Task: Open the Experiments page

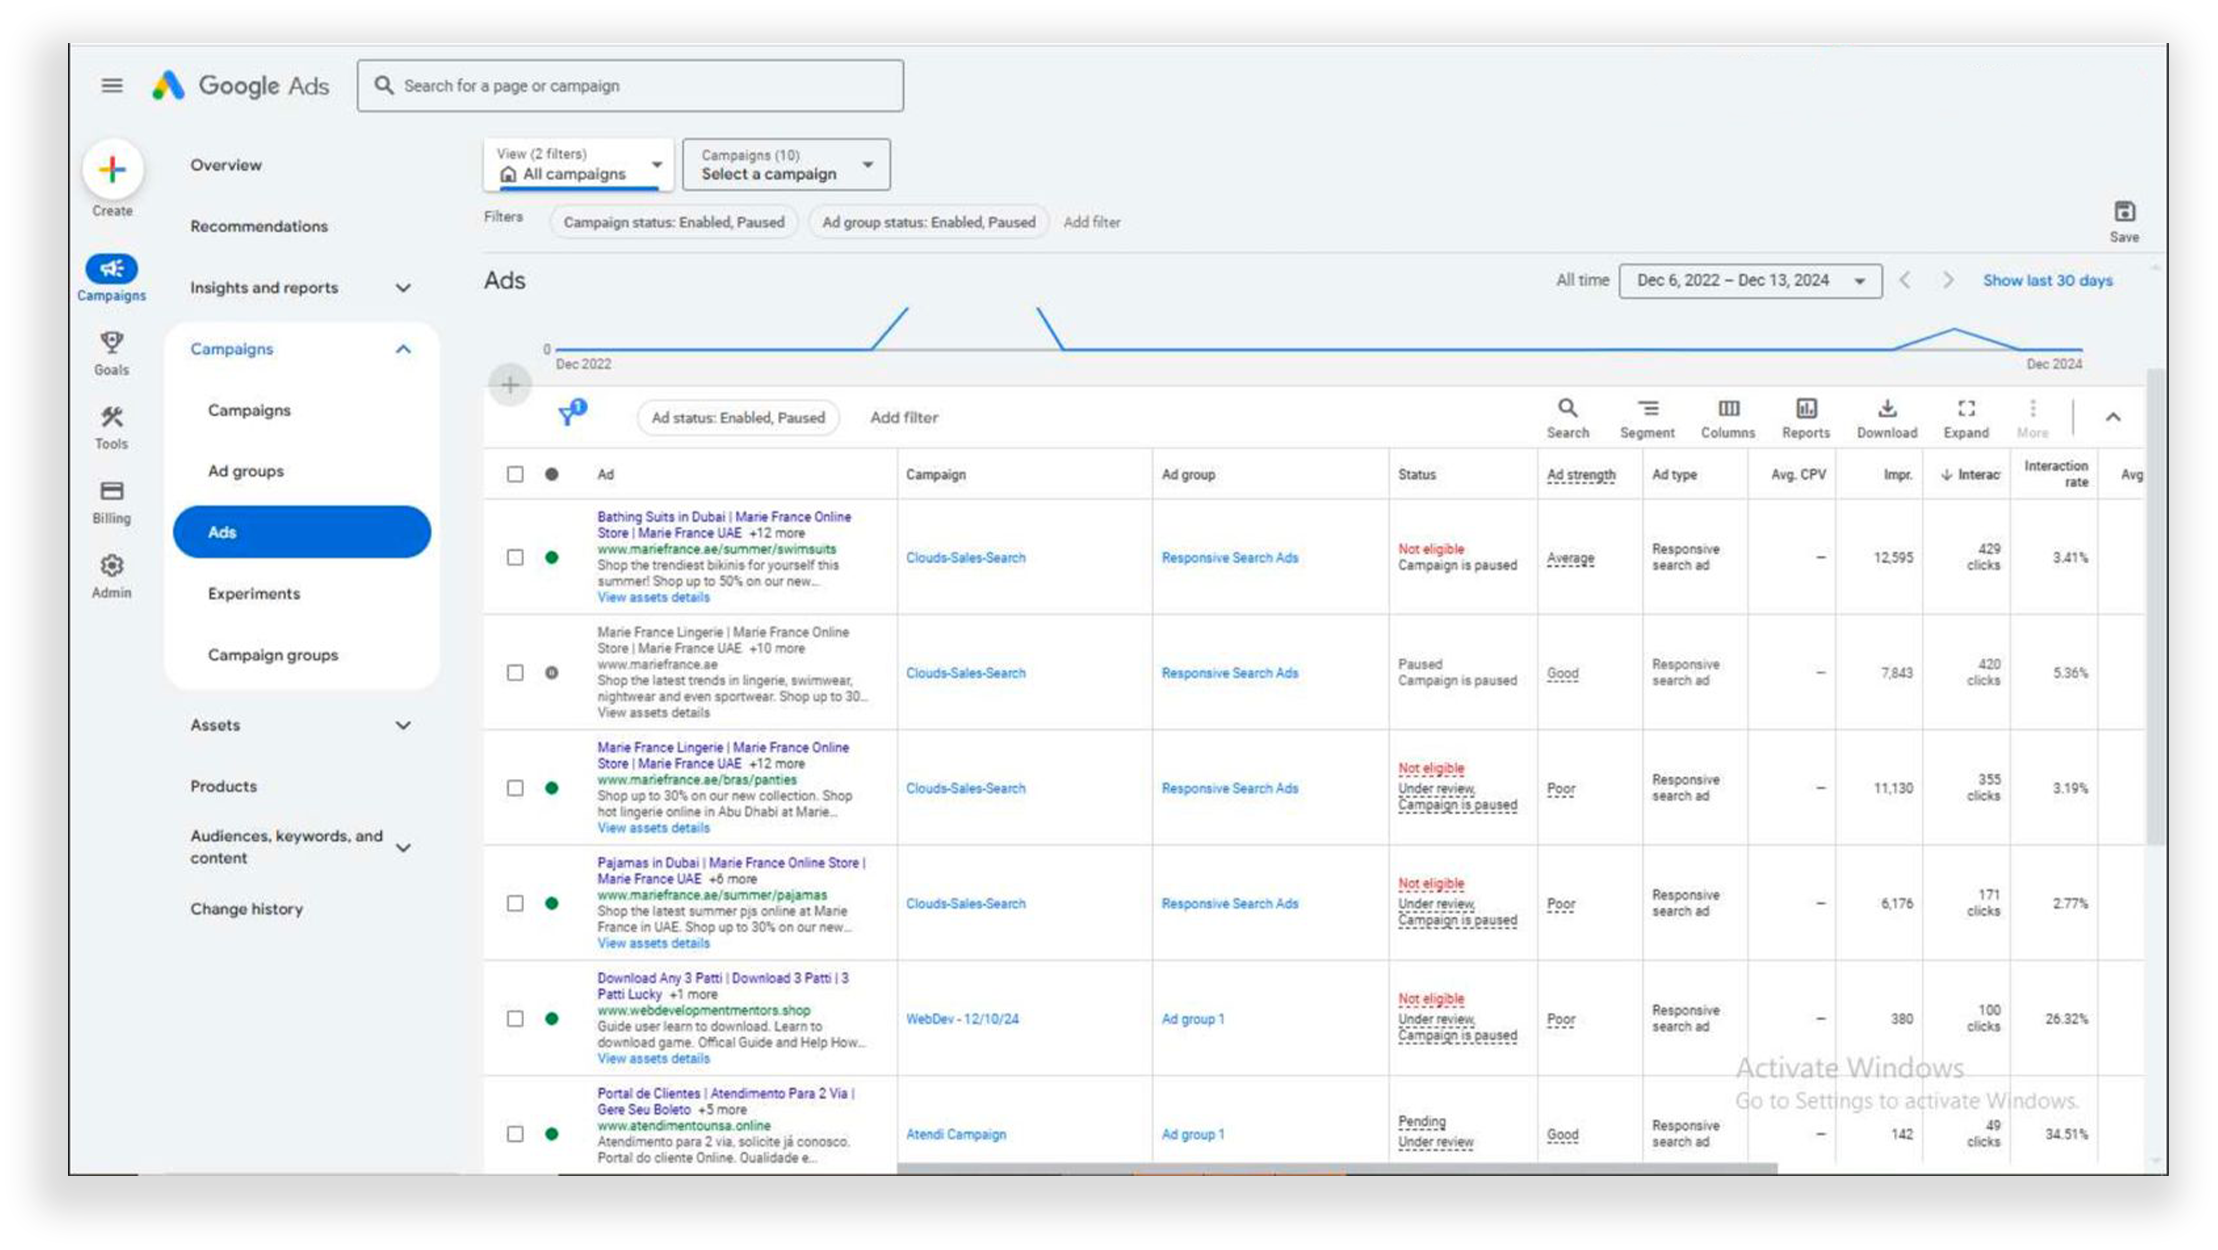Action: pos(254,594)
